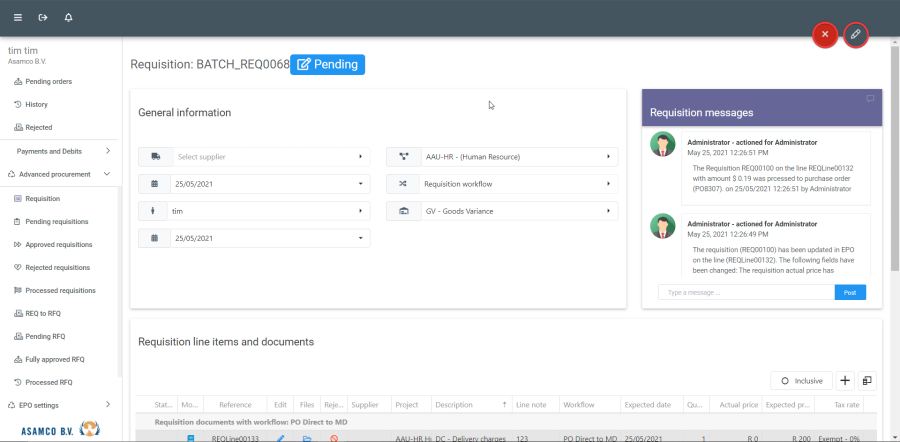
Task: Sort table by Description column header
Action: [454, 405]
